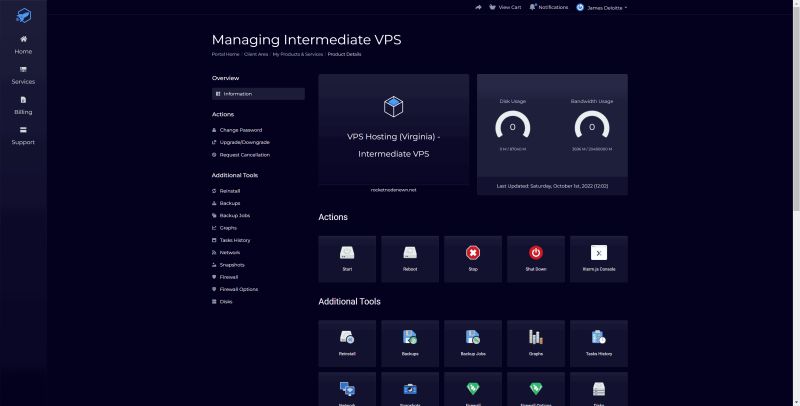Click My Products & Services breadcrumb

click(x=297, y=54)
